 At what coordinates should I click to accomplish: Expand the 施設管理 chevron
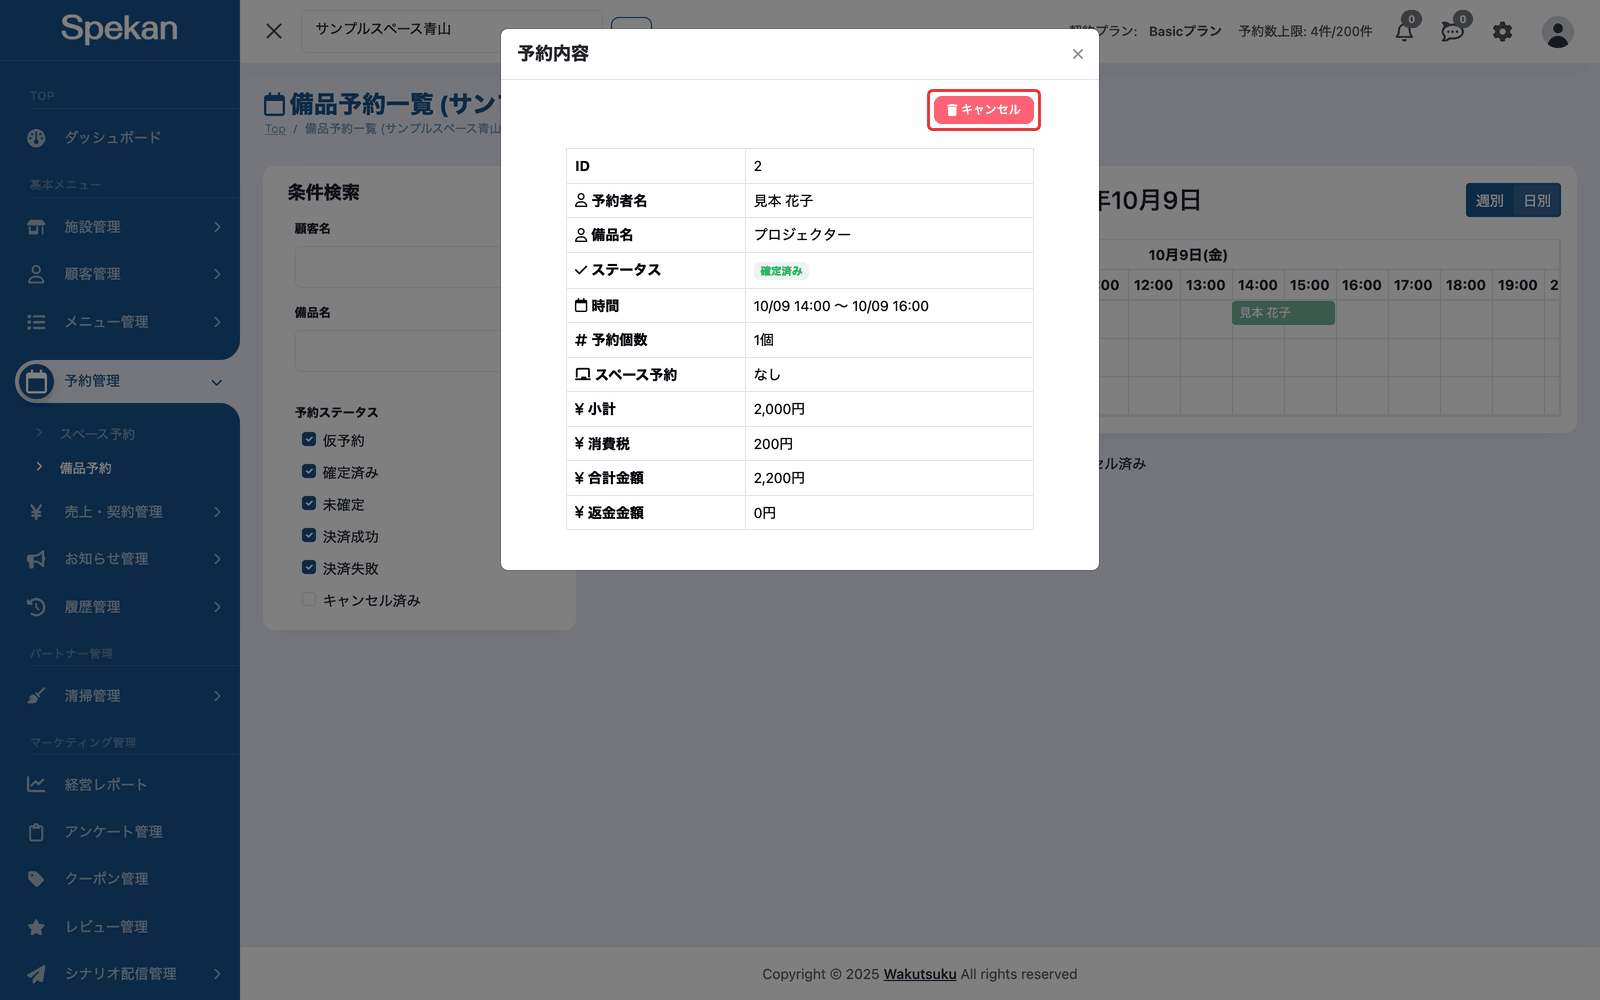click(217, 227)
